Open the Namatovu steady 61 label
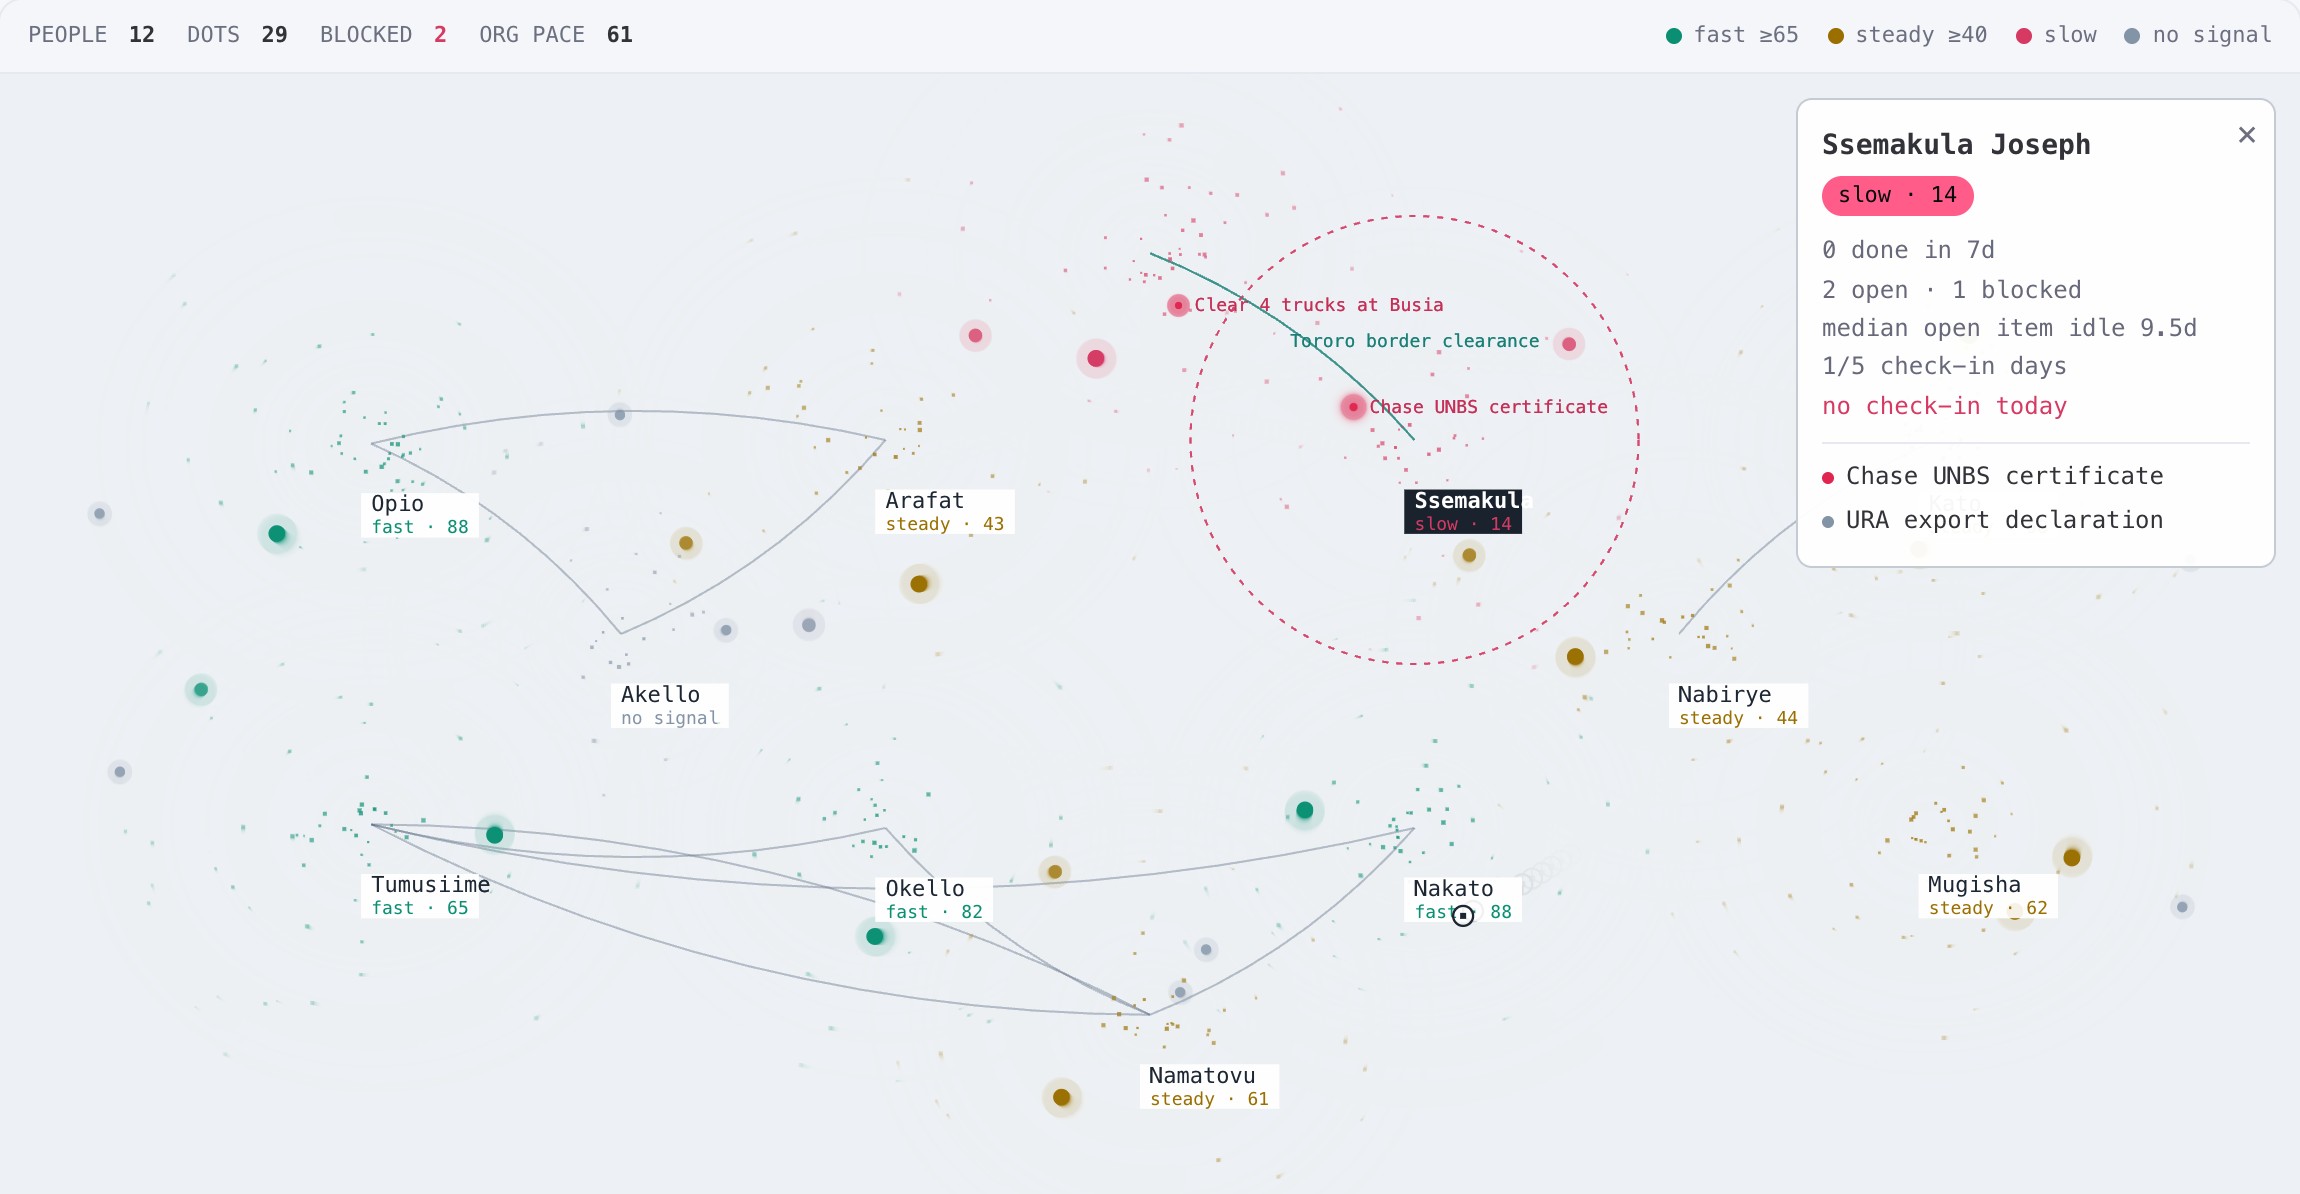This screenshot has height=1194, width=2300. tap(1209, 1087)
